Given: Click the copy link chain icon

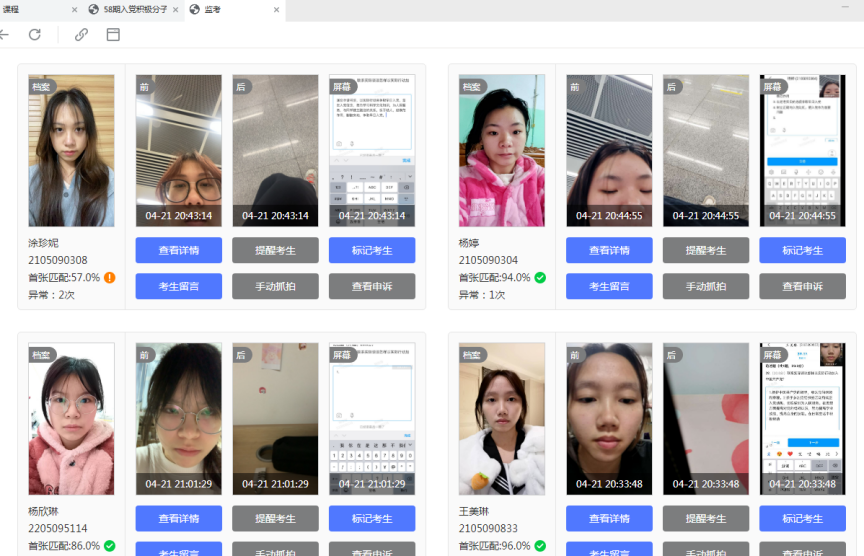Looking at the screenshot, I should coord(82,34).
